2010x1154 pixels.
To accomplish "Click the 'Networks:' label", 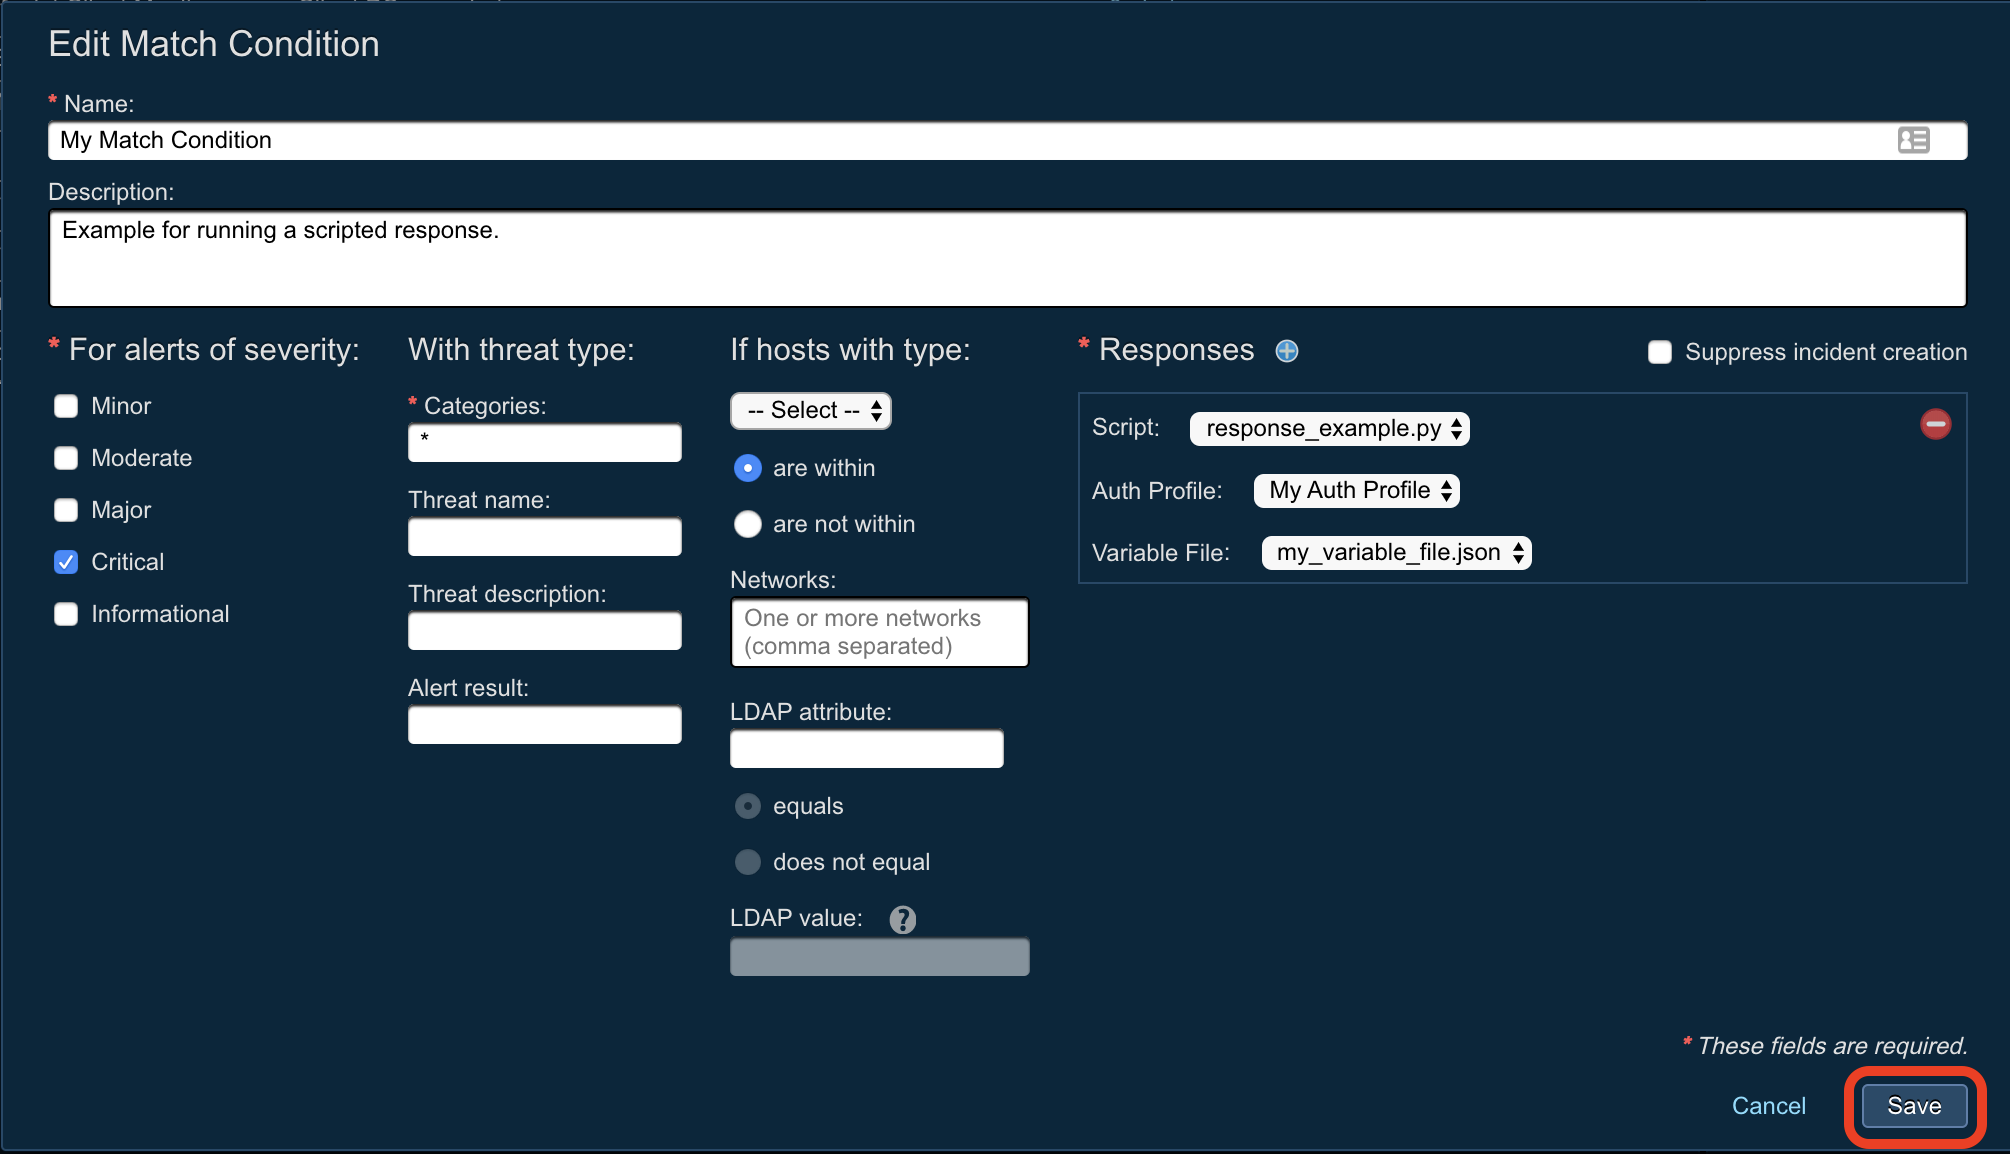I will tap(783, 580).
